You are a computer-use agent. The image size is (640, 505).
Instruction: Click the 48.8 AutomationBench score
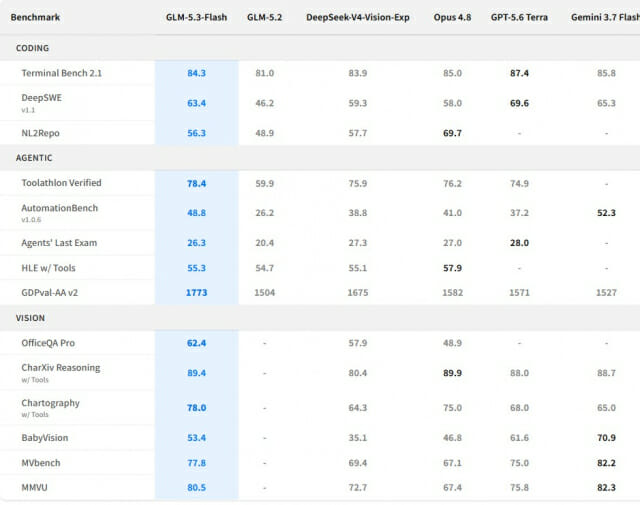[x=196, y=213]
